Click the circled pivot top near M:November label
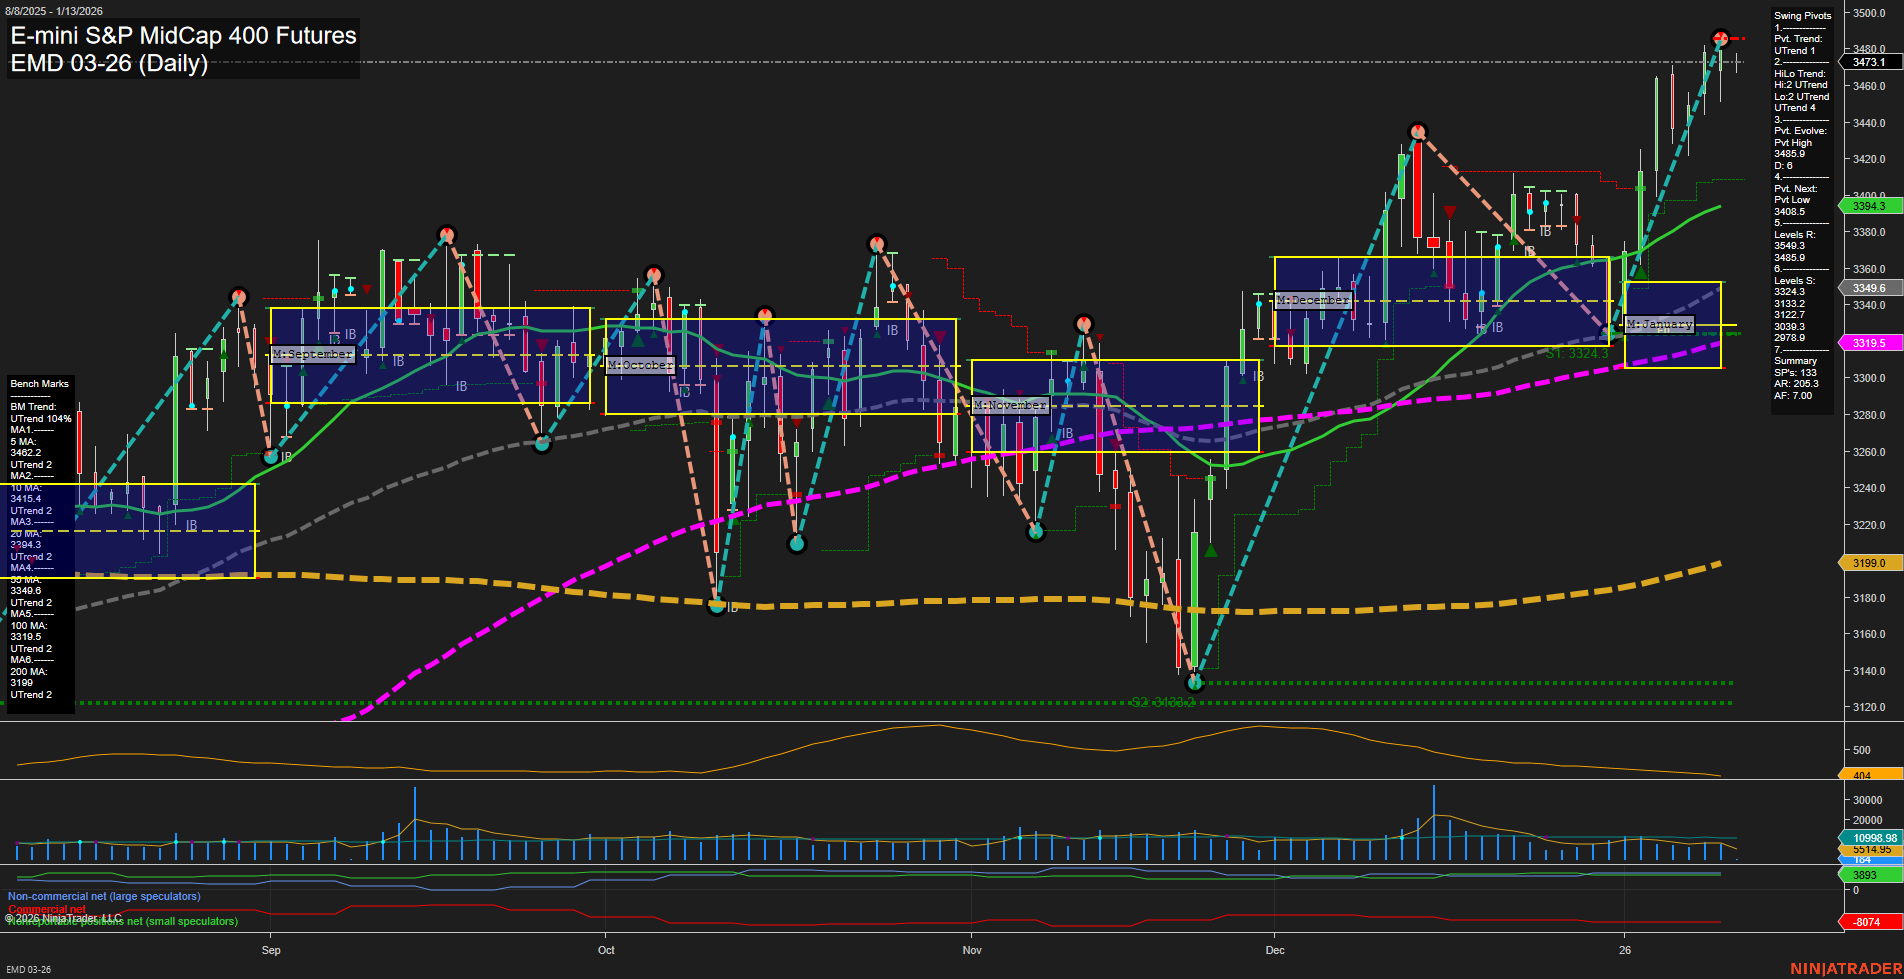1904x979 pixels. click(1084, 323)
